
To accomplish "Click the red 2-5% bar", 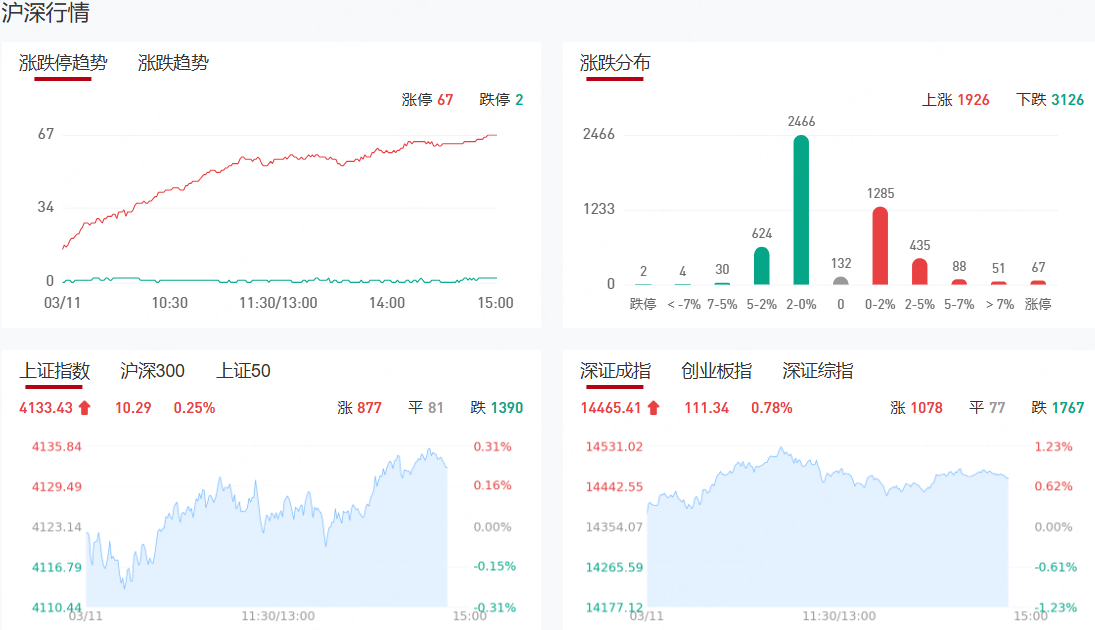I will coord(920,272).
